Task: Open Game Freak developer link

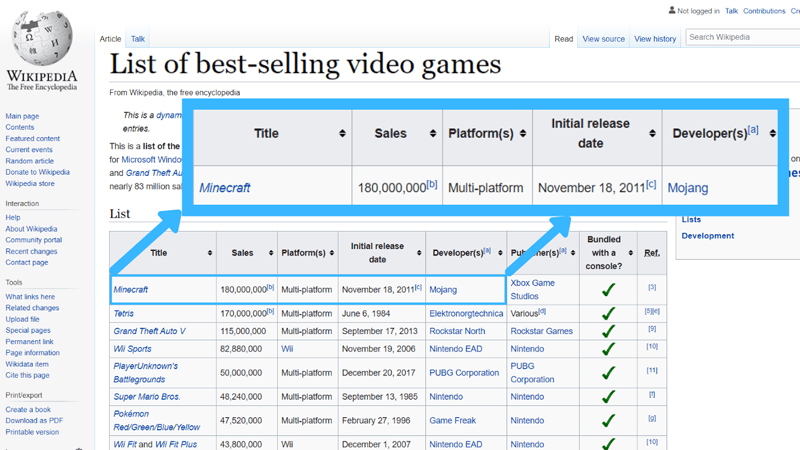Action: [x=453, y=420]
